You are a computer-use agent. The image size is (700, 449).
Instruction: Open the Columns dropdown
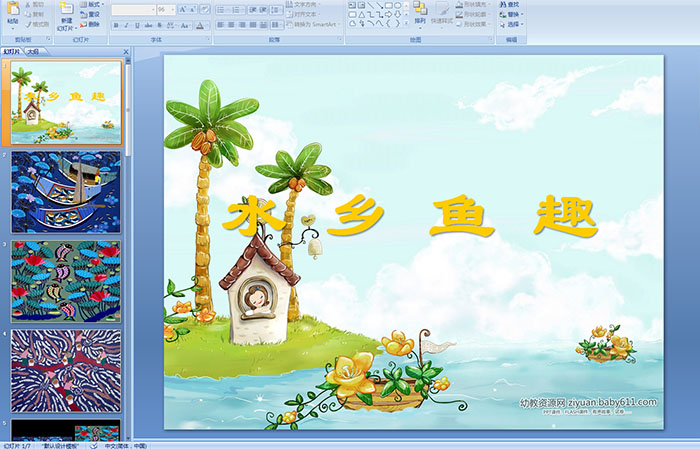pos(276,25)
